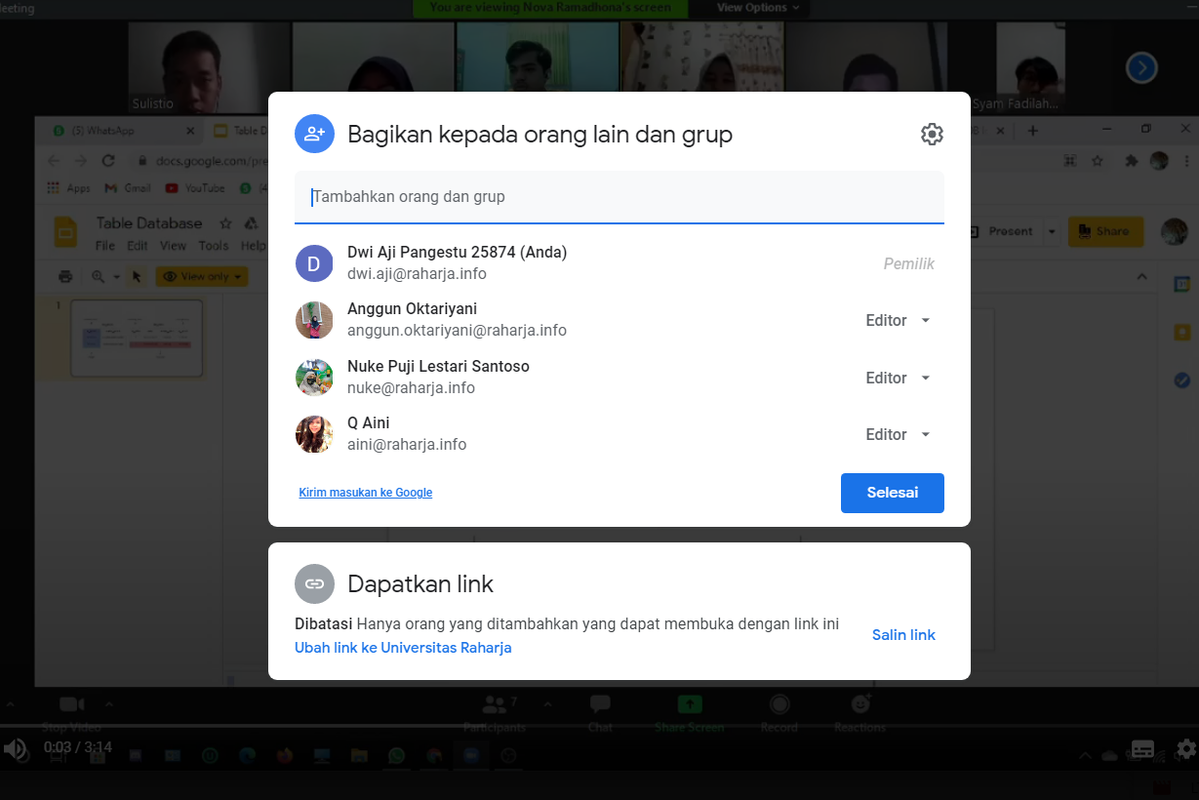1199x800 pixels.
Task: Switch to the (5) WhatsApp tab
Action: 115,131
